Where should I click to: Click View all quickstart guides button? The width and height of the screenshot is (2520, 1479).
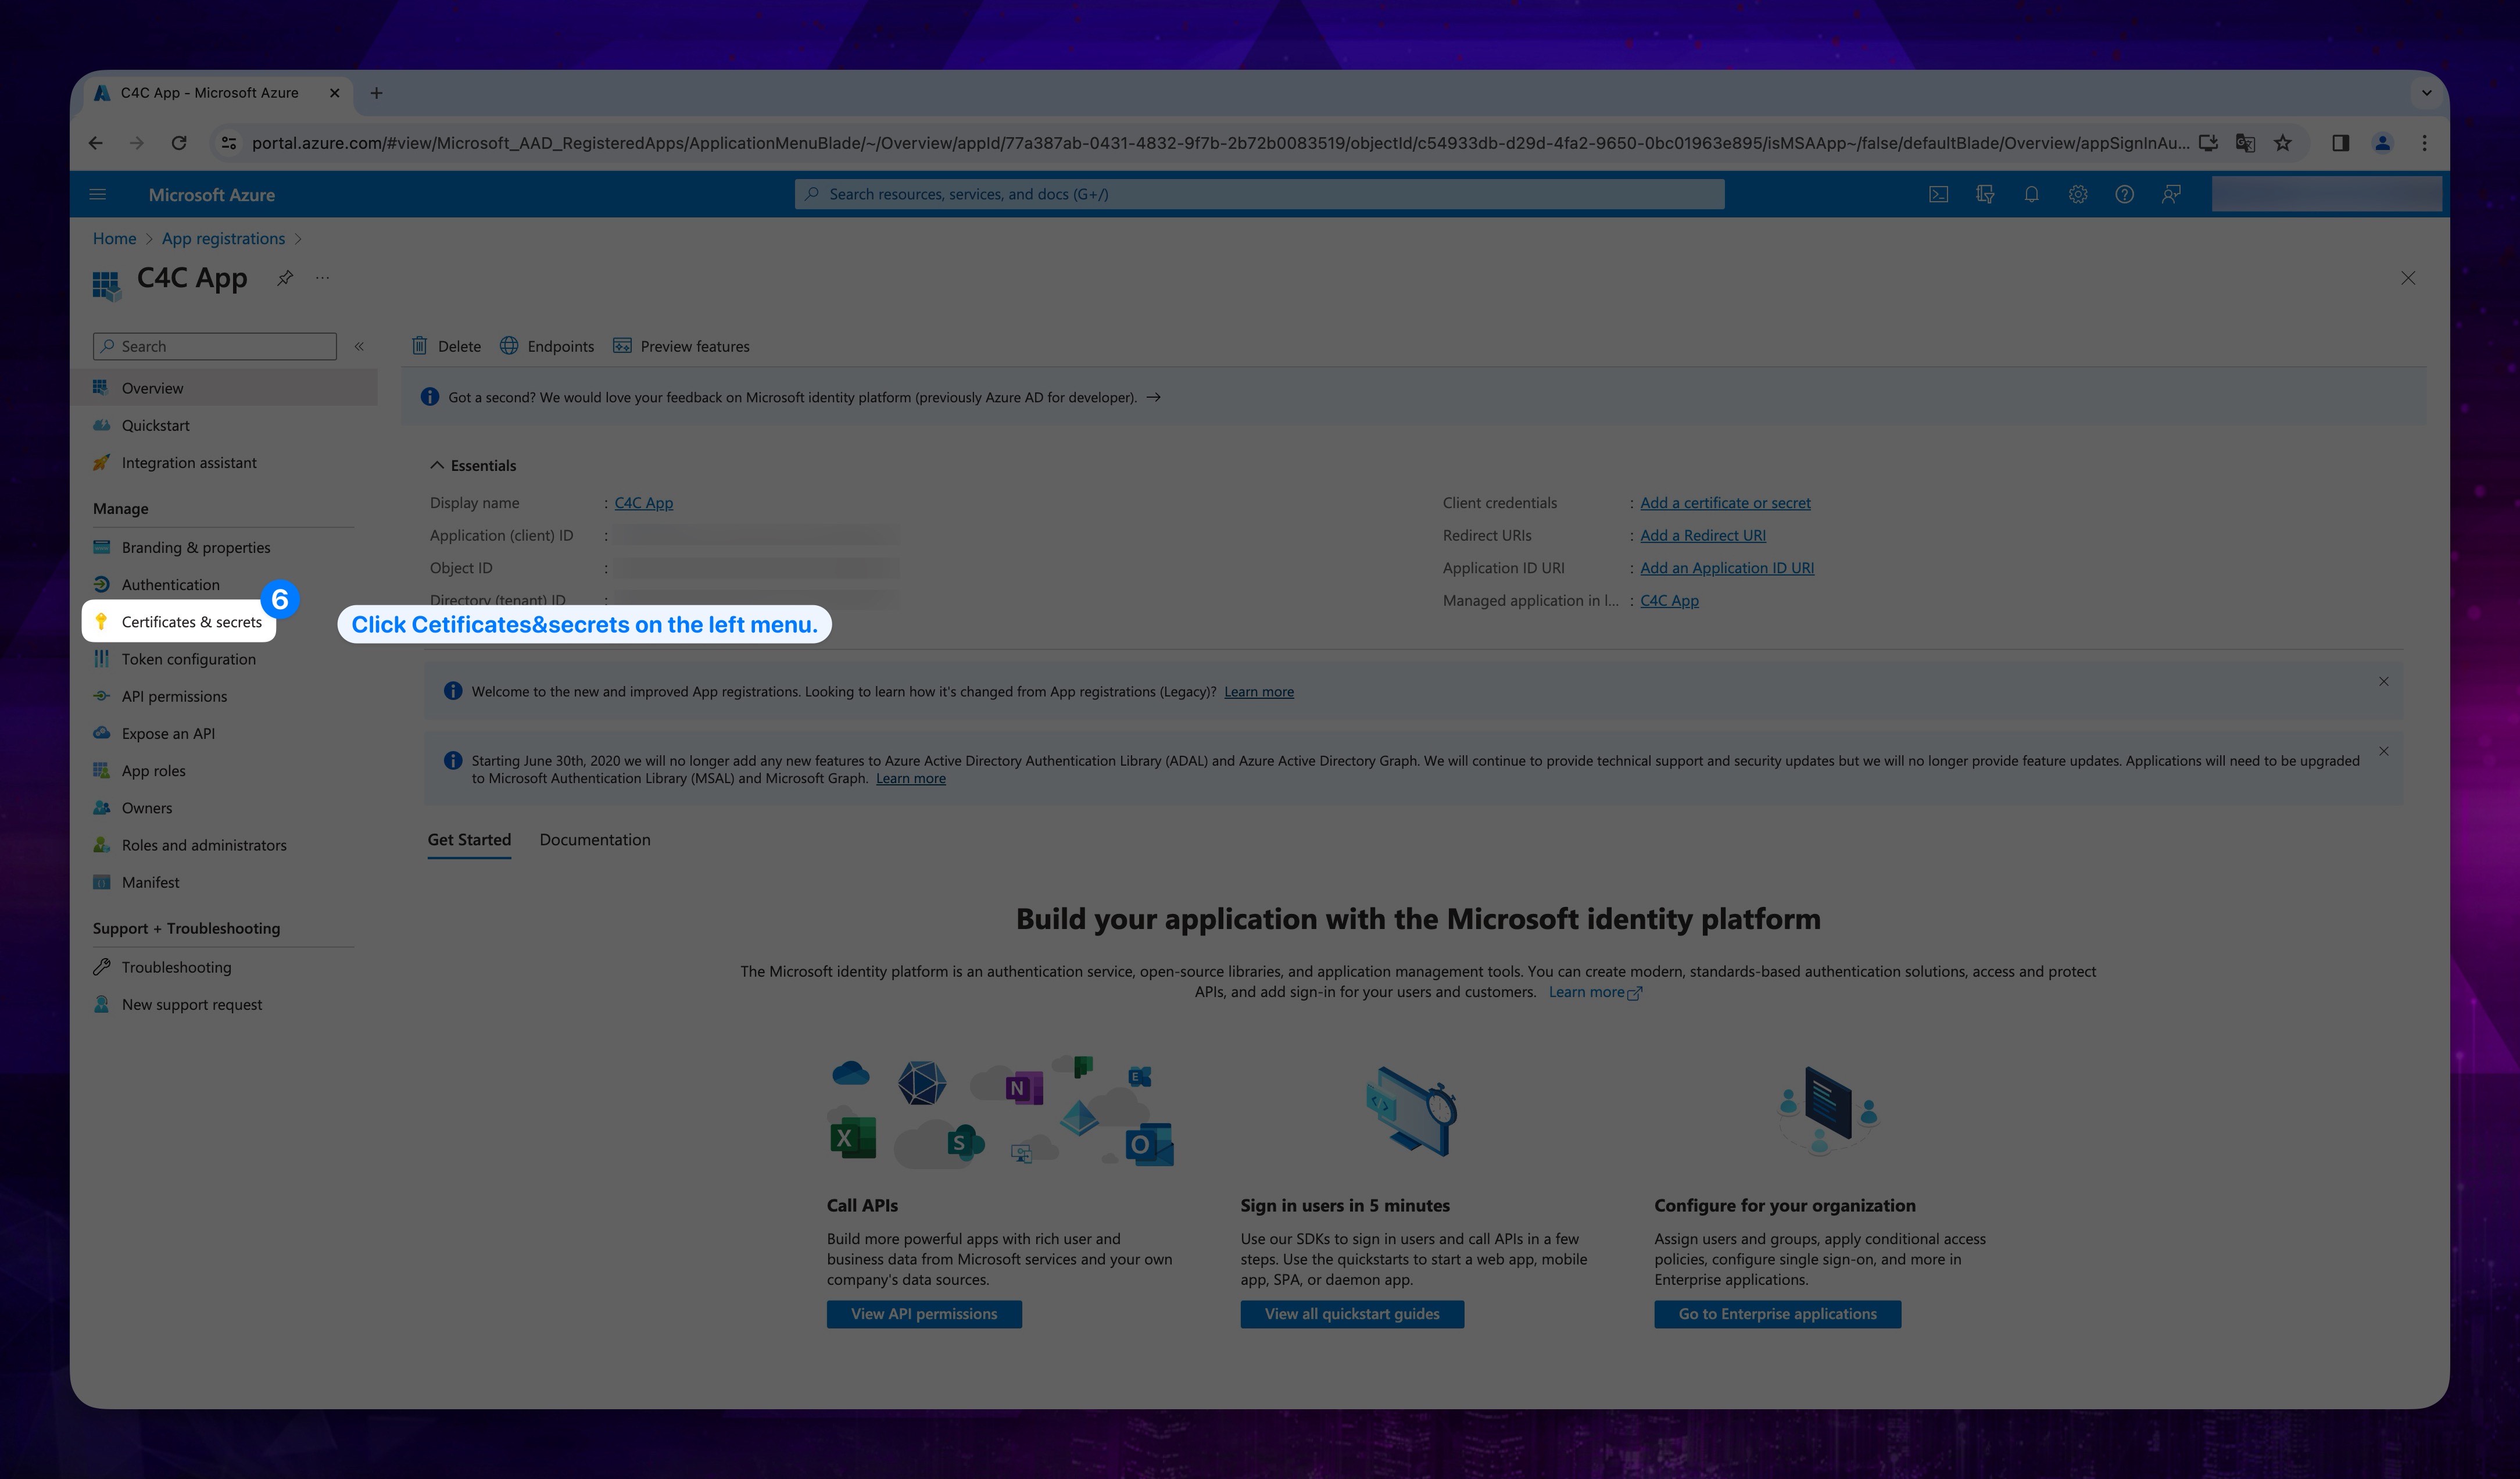[x=1352, y=1314]
